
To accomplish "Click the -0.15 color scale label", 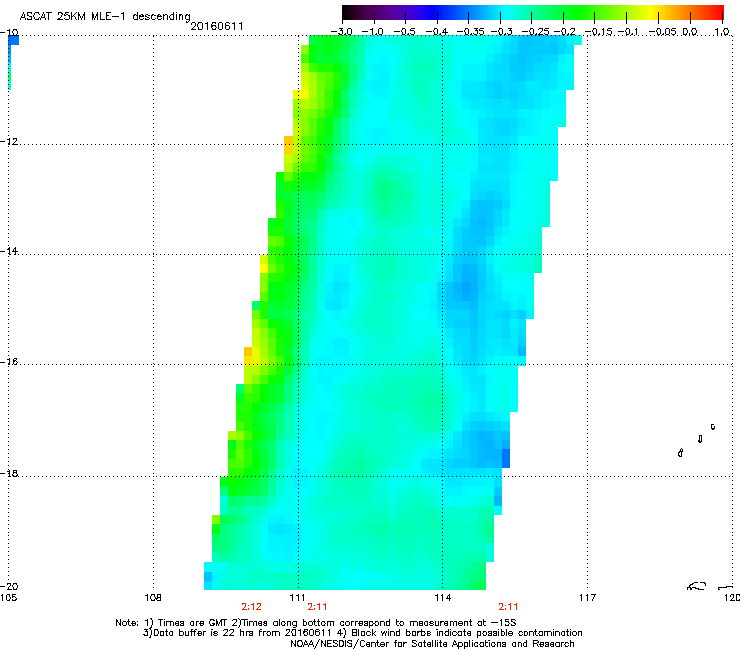I will [598, 32].
